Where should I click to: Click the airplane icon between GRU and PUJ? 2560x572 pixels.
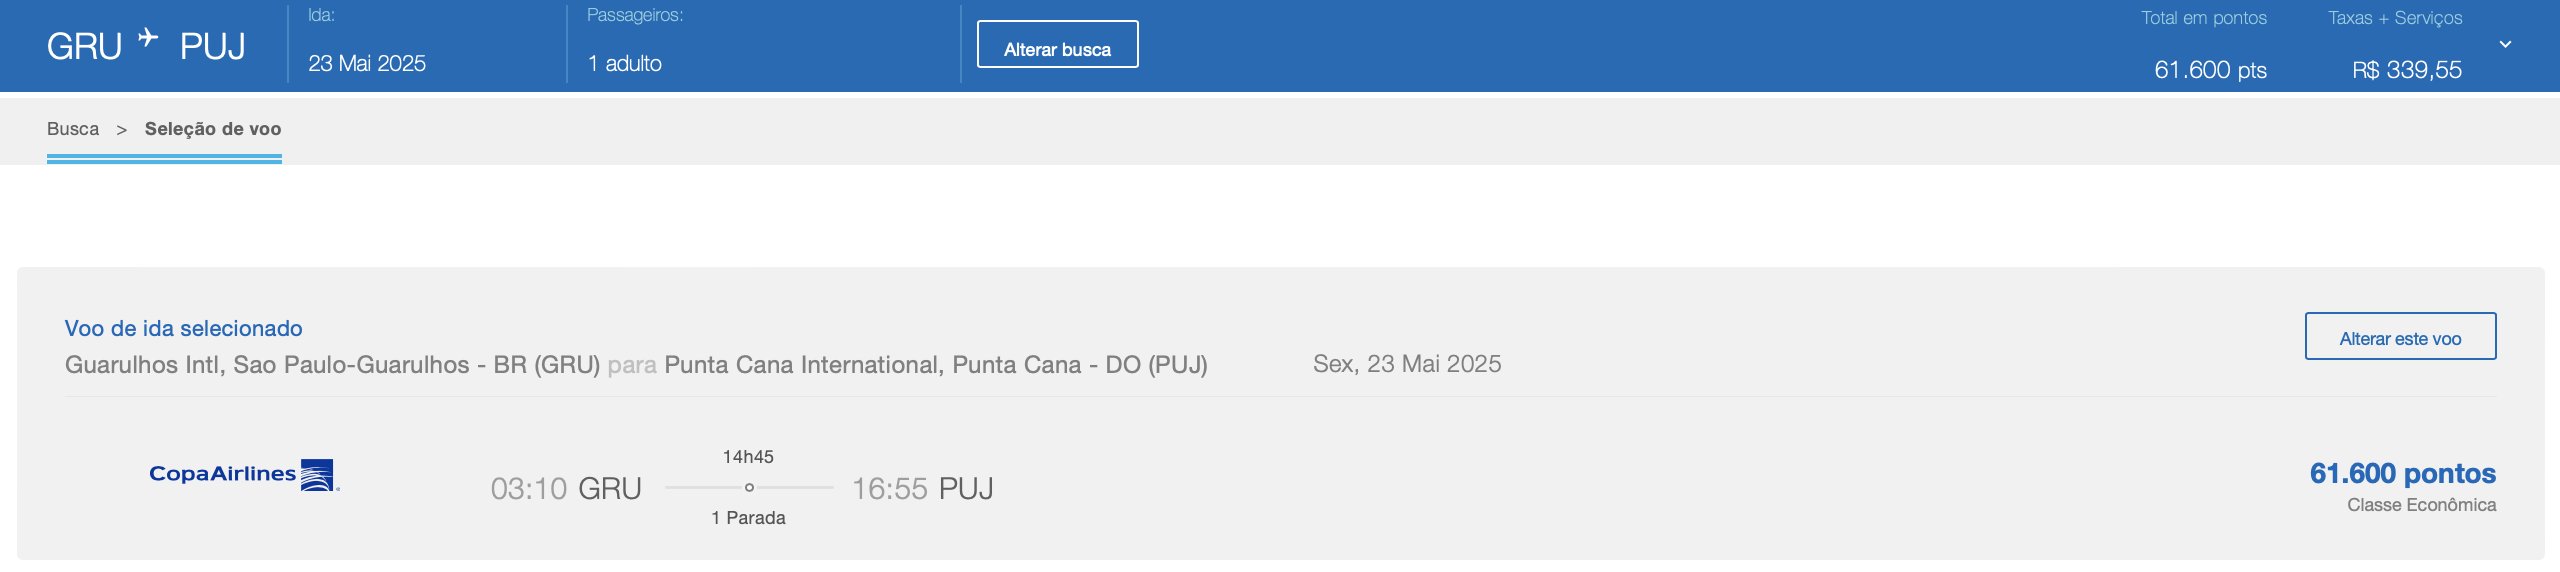tap(149, 38)
